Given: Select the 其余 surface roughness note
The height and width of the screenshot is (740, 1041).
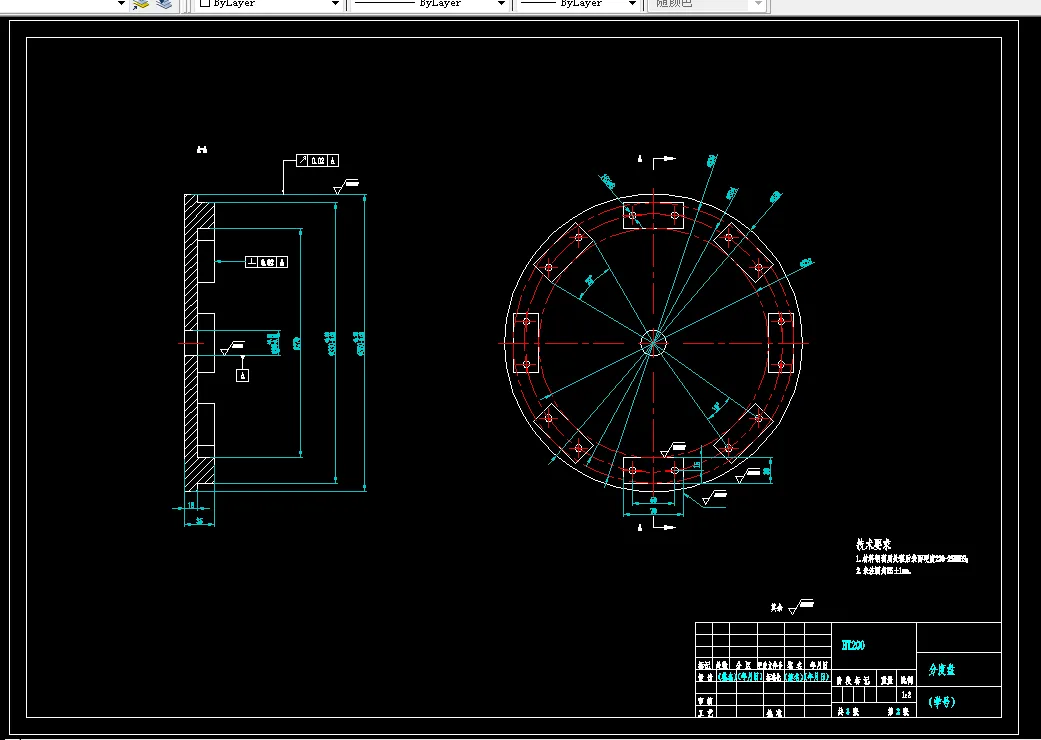Looking at the screenshot, I should click(792, 606).
